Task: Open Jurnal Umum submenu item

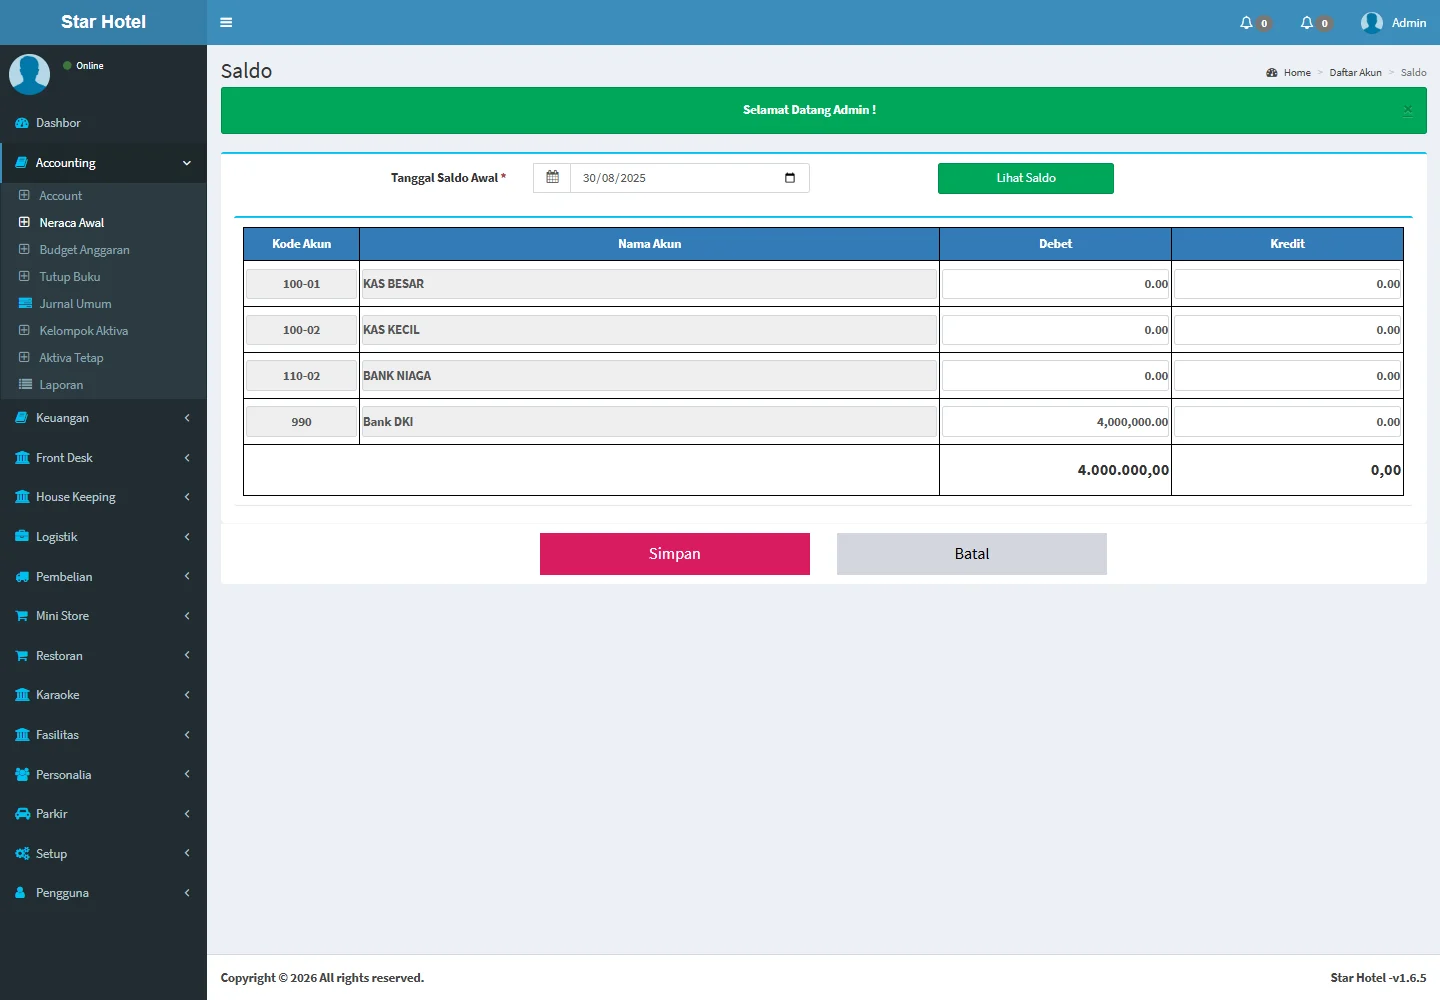Action: click(x=75, y=304)
